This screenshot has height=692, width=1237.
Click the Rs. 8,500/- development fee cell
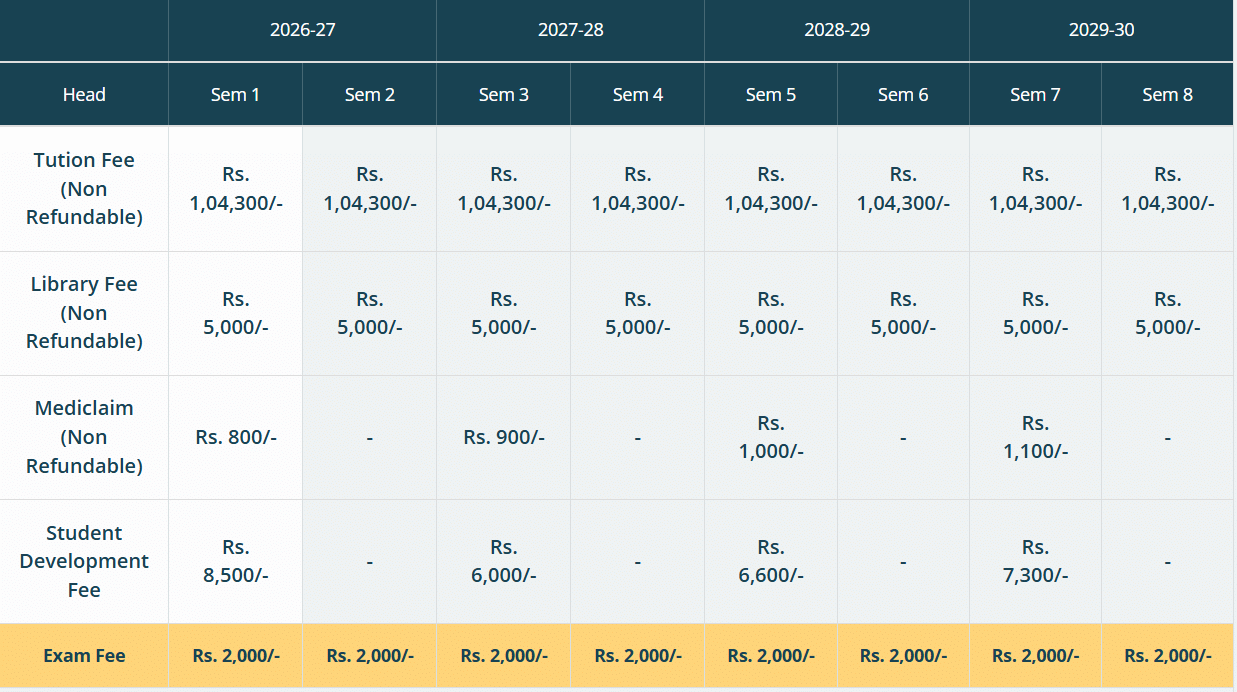point(235,561)
